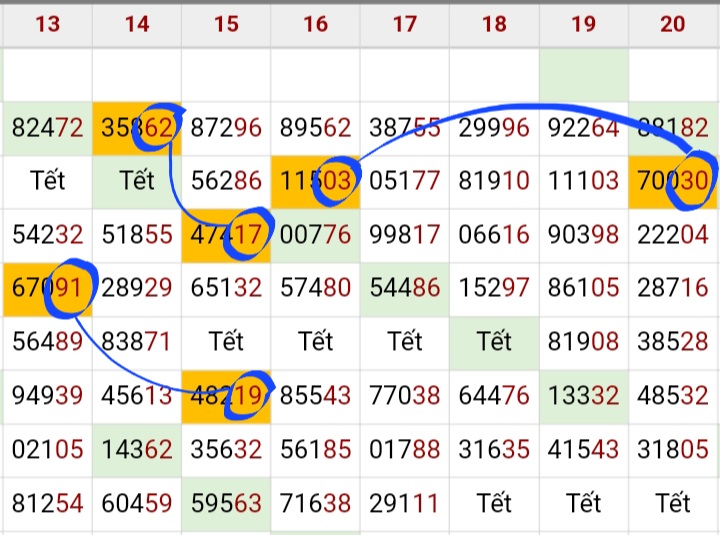Screen dimensions: 720x535
Task: Click column header 13
Action: pyautogui.click(x=47, y=23)
